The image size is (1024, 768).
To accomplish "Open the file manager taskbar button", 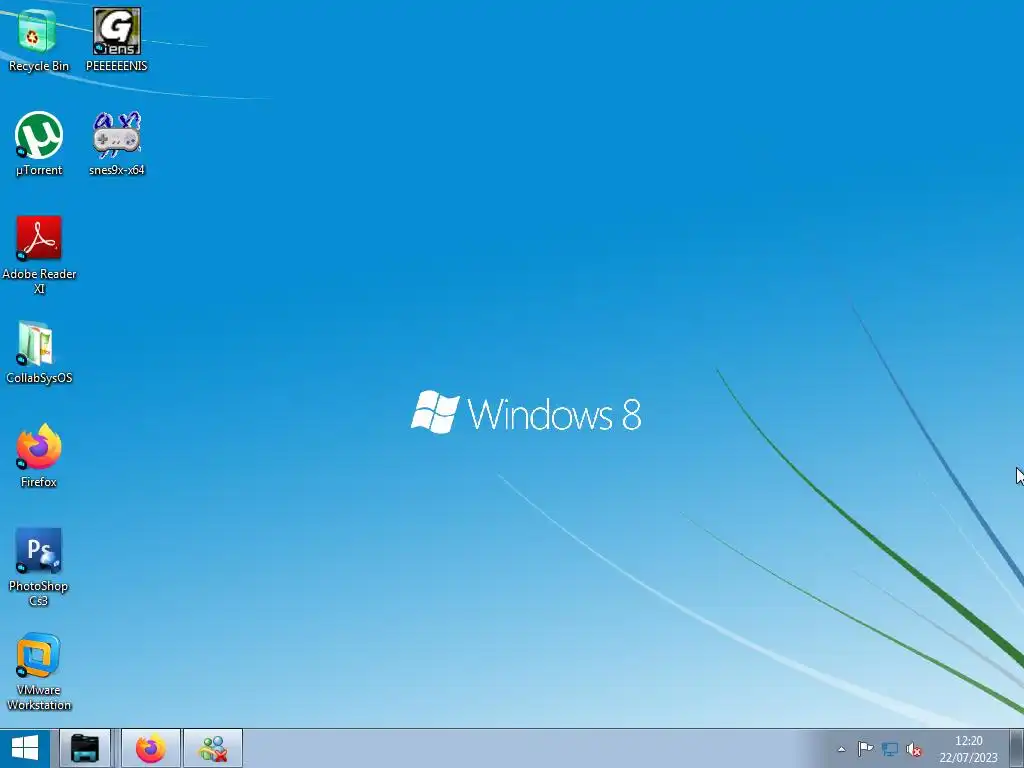I will (x=85, y=748).
